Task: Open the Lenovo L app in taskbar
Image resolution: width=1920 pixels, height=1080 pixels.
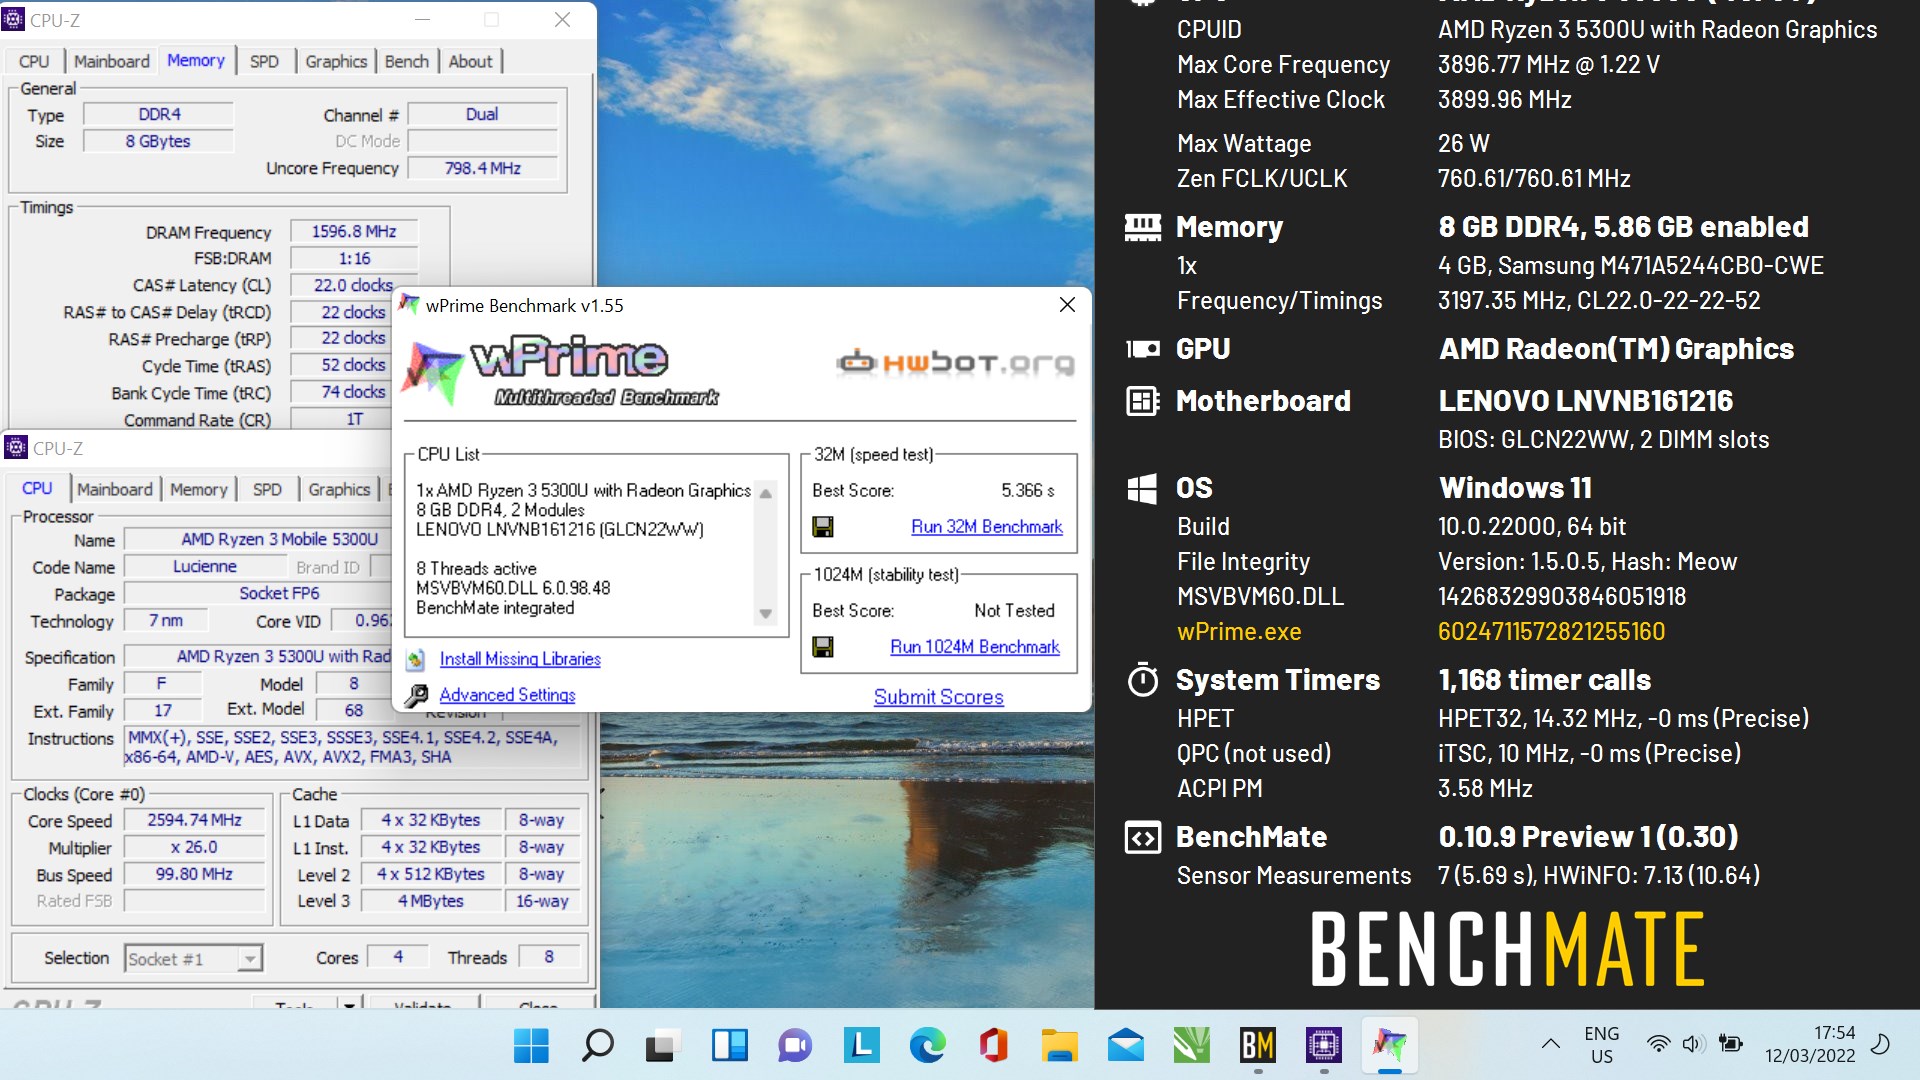Action: 861,1046
